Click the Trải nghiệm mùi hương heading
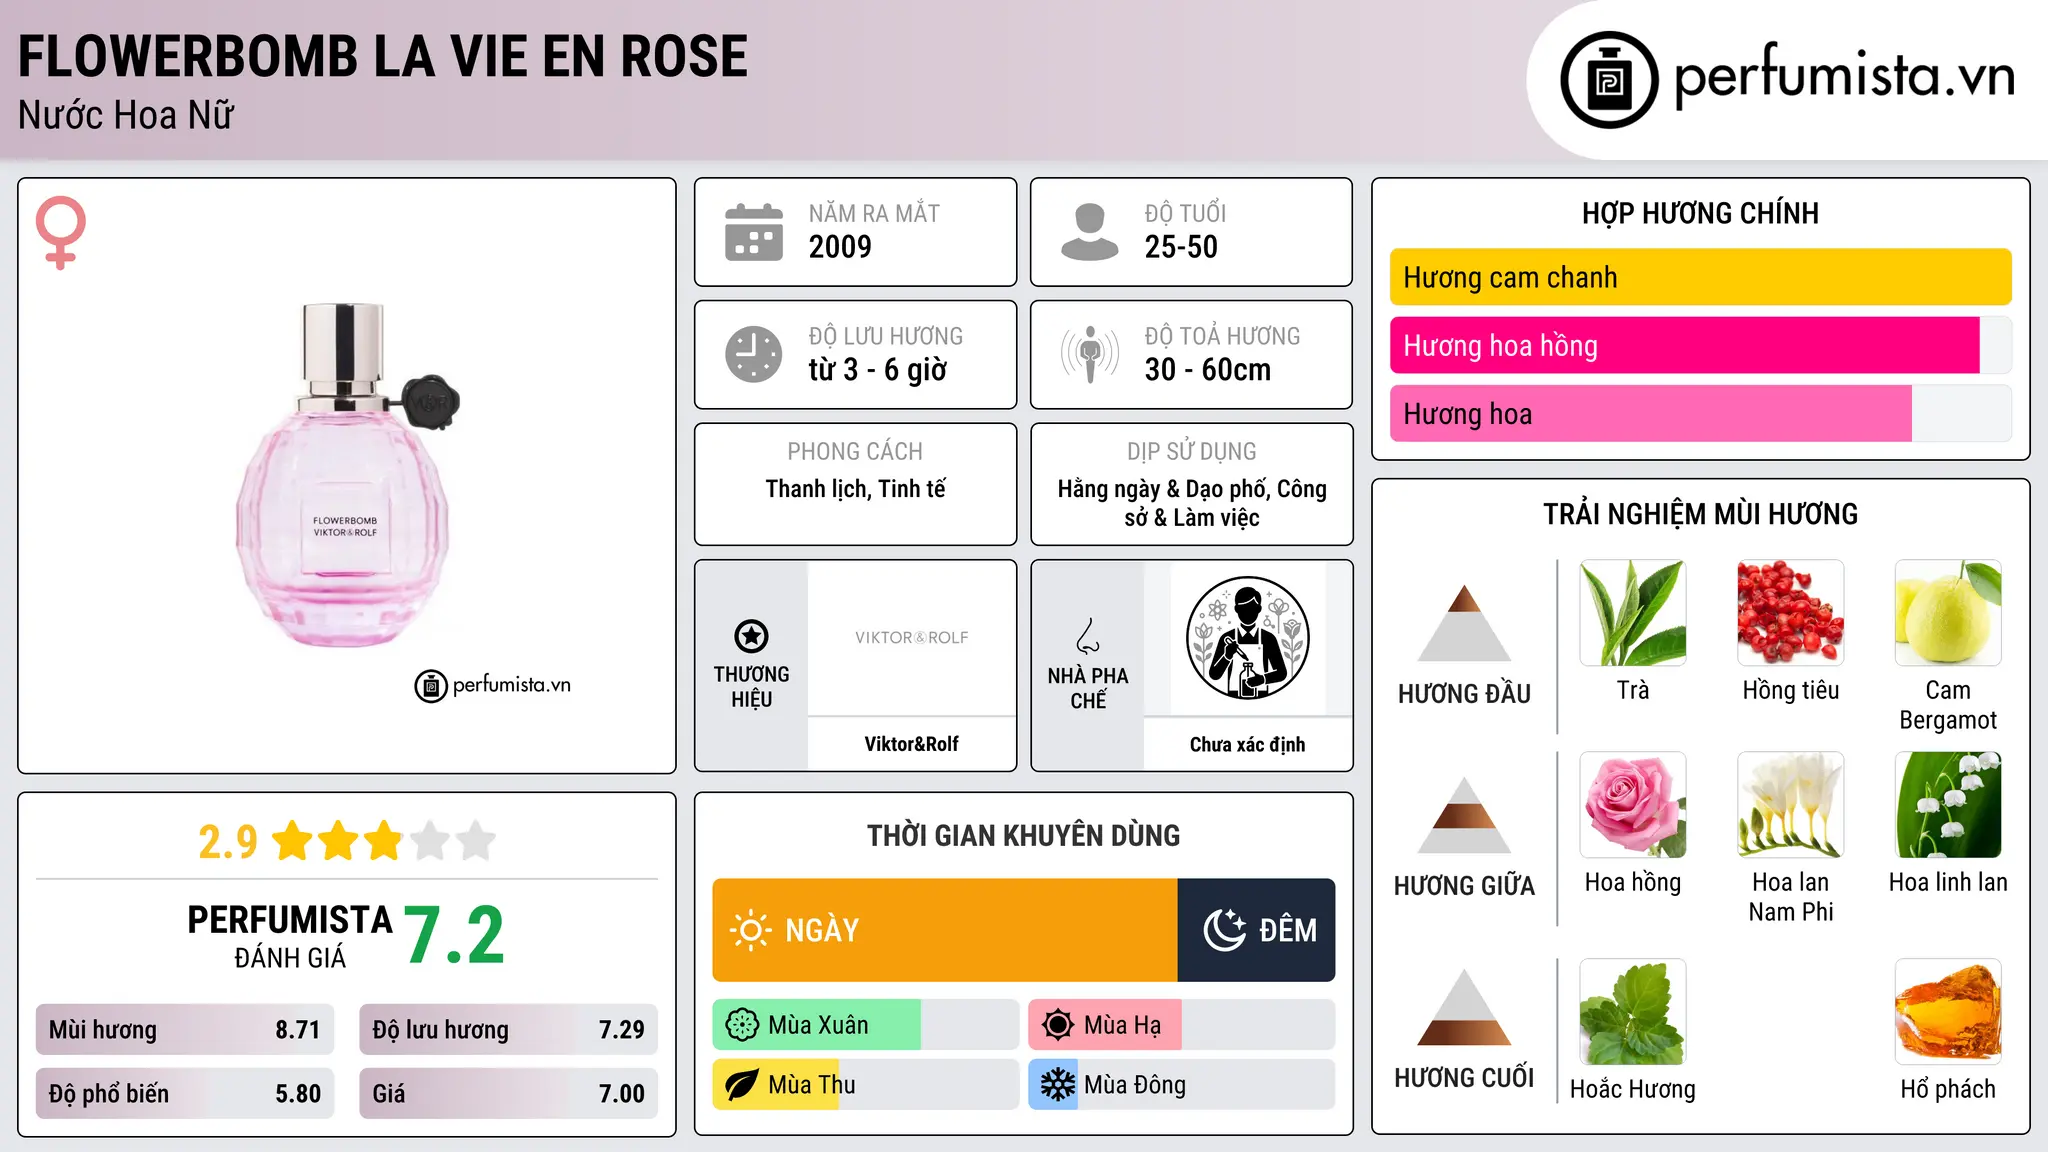The image size is (2048, 1152). pos(1700,514)
